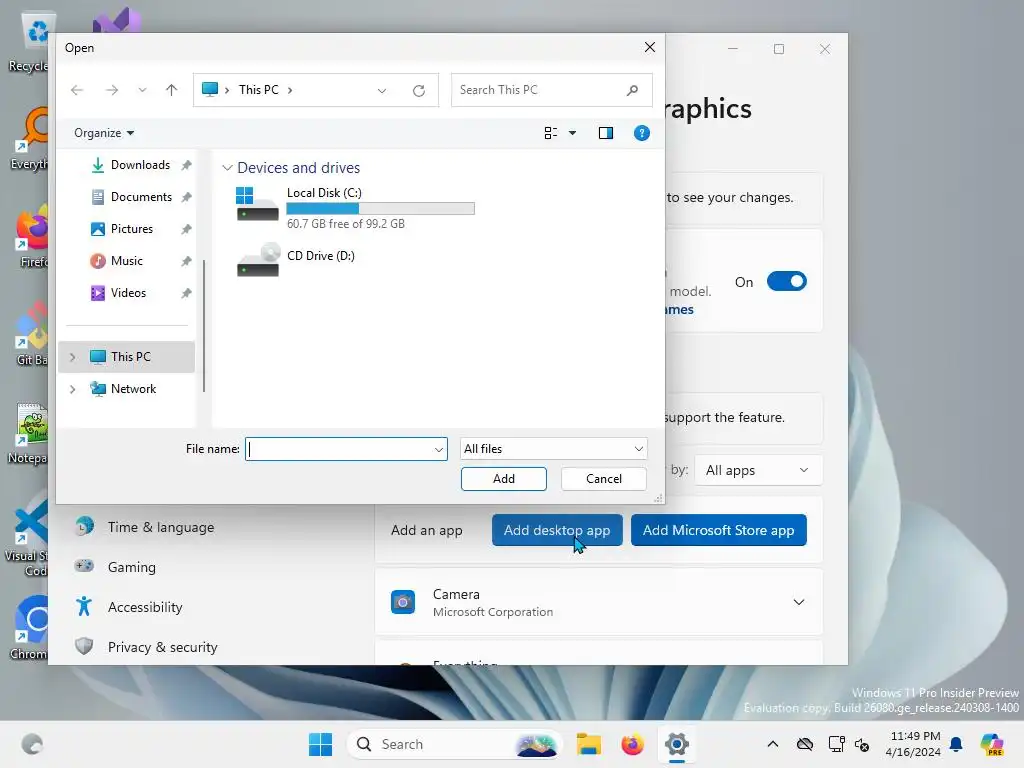Click the Search This PC field
This screenshot has width=1024, height=768.
coord(551,90)
